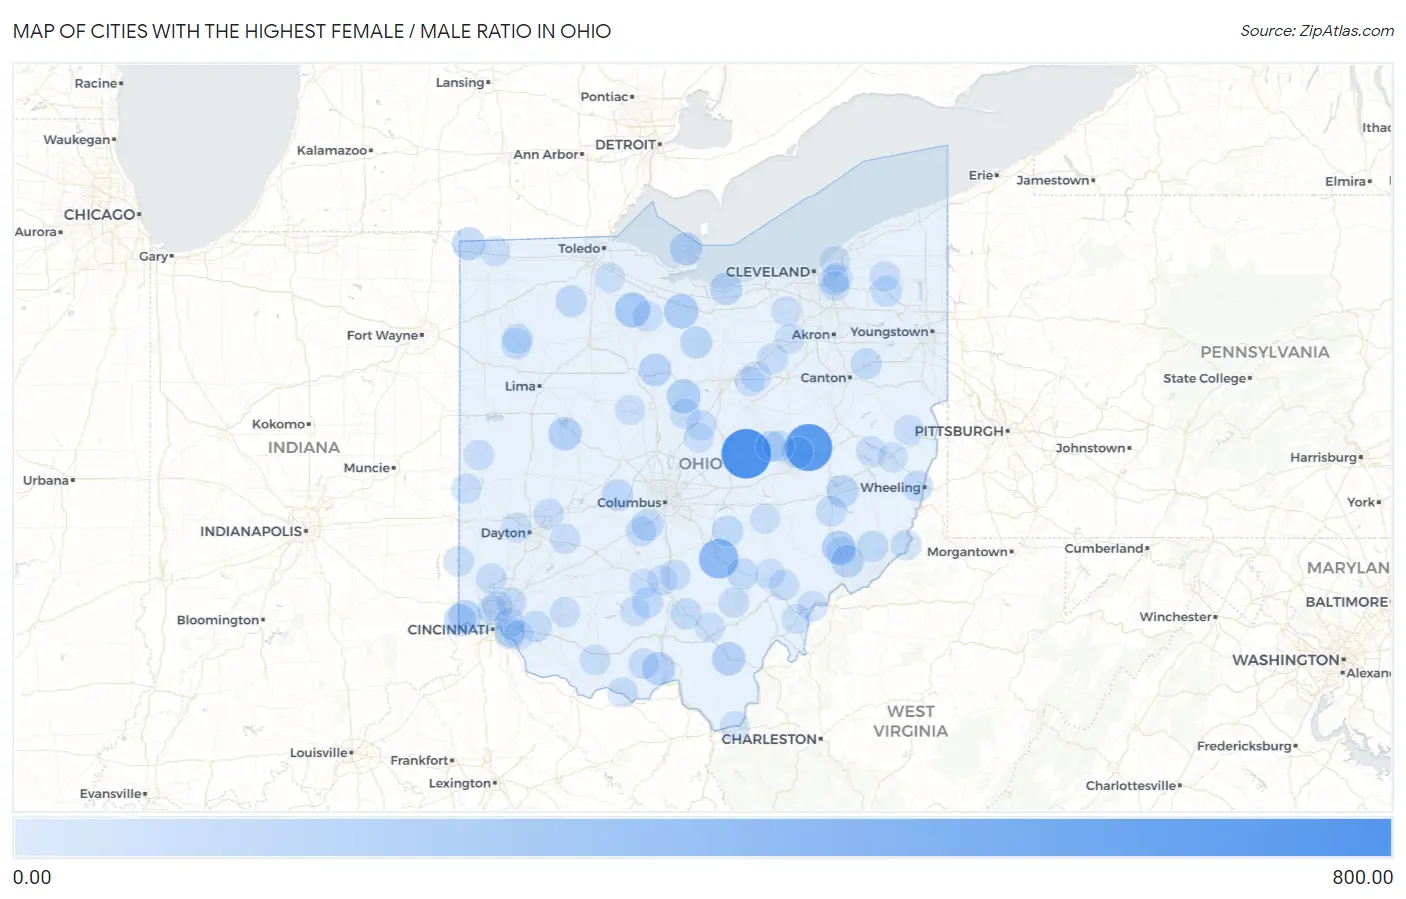This screenshot has width=1406, height=899.
Task: Click the Pontiac city label
Action: point(605,97)
